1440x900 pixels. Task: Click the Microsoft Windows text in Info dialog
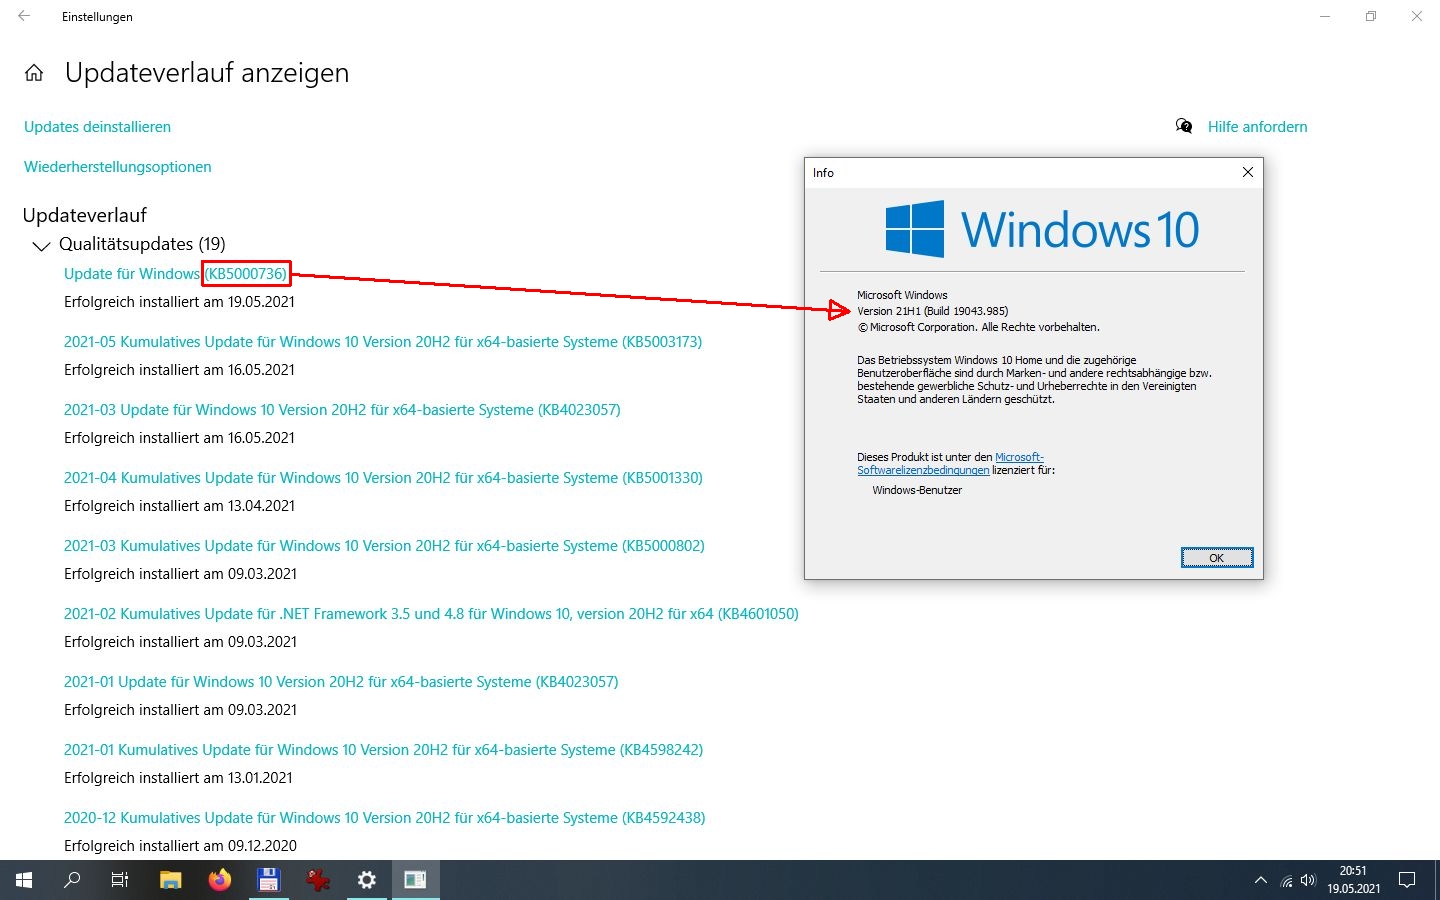coord(902,295)
